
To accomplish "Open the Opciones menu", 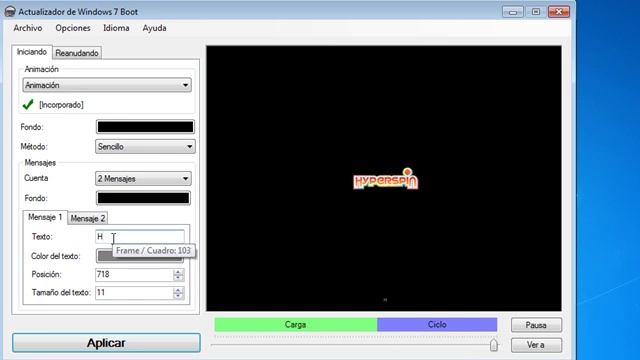I will (73, 28).
